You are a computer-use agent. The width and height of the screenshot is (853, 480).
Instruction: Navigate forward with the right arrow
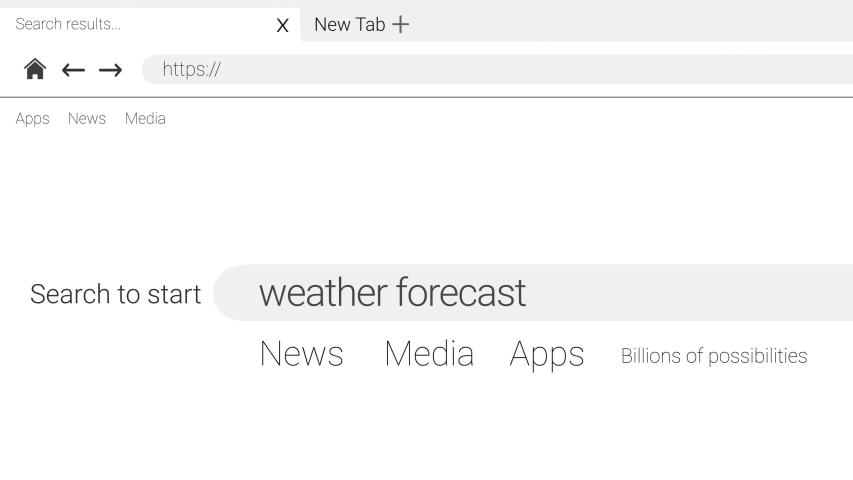click(x=110, y=70)
